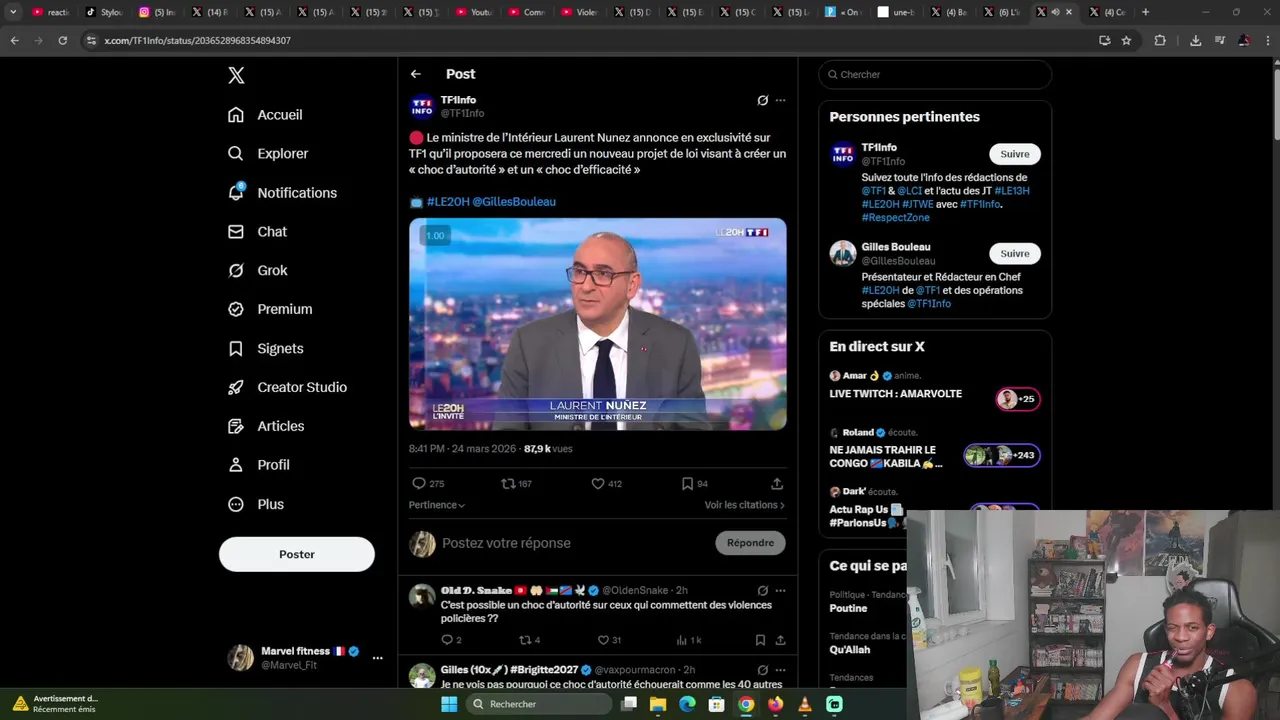Click the address bar URL

pos(197,40)
